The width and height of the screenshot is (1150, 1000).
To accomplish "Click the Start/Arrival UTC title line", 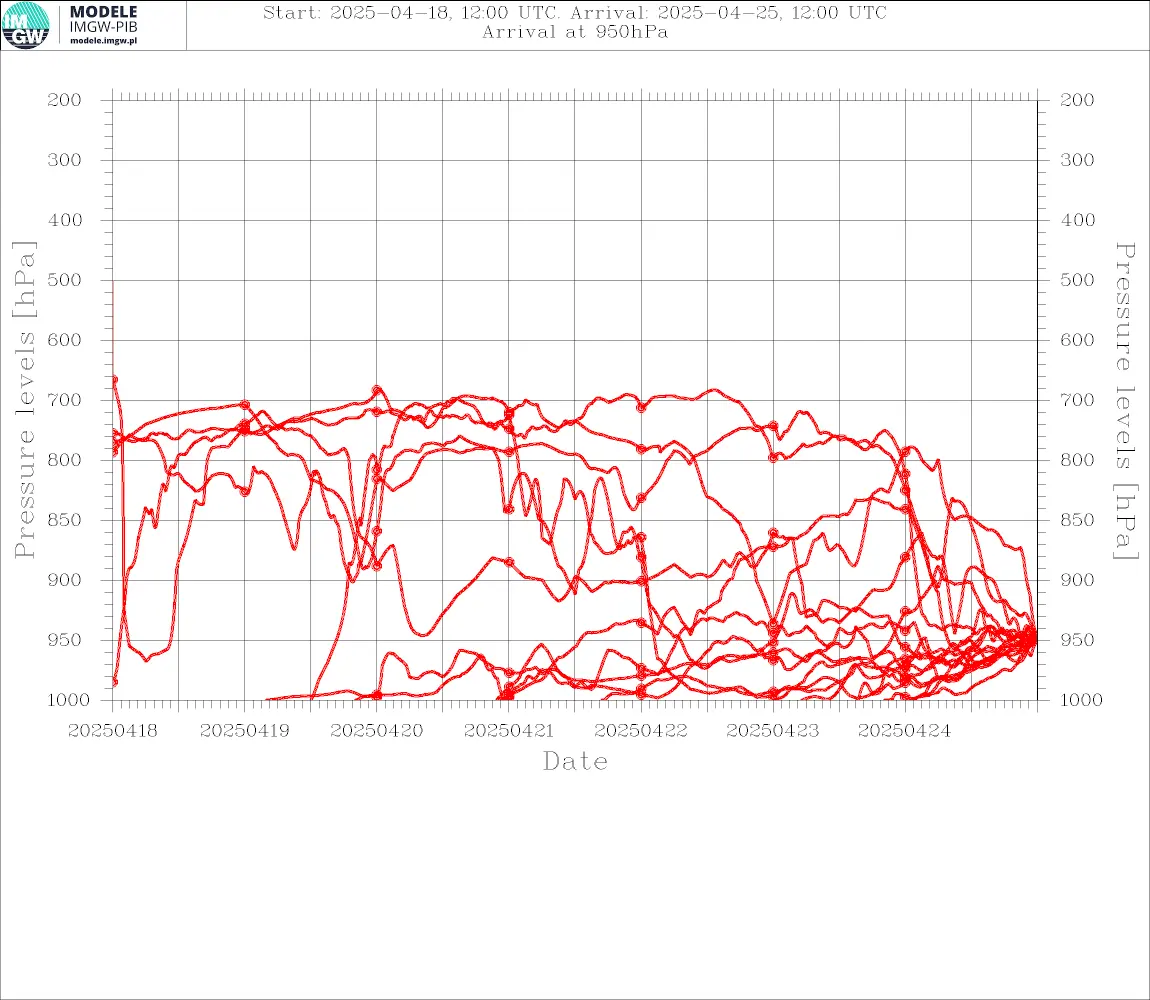I will point(575,12).
